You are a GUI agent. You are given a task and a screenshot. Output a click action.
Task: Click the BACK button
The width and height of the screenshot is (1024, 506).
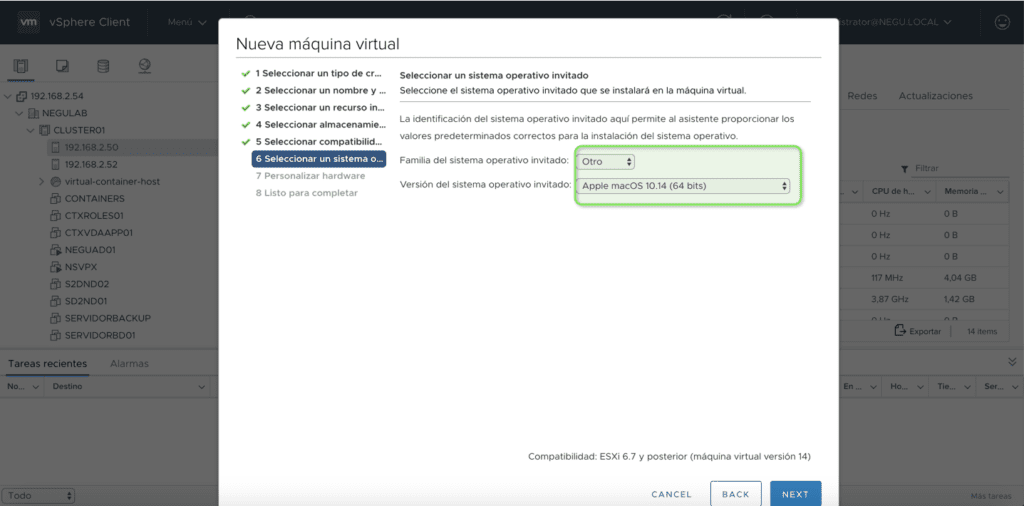(x=735, y=494)
